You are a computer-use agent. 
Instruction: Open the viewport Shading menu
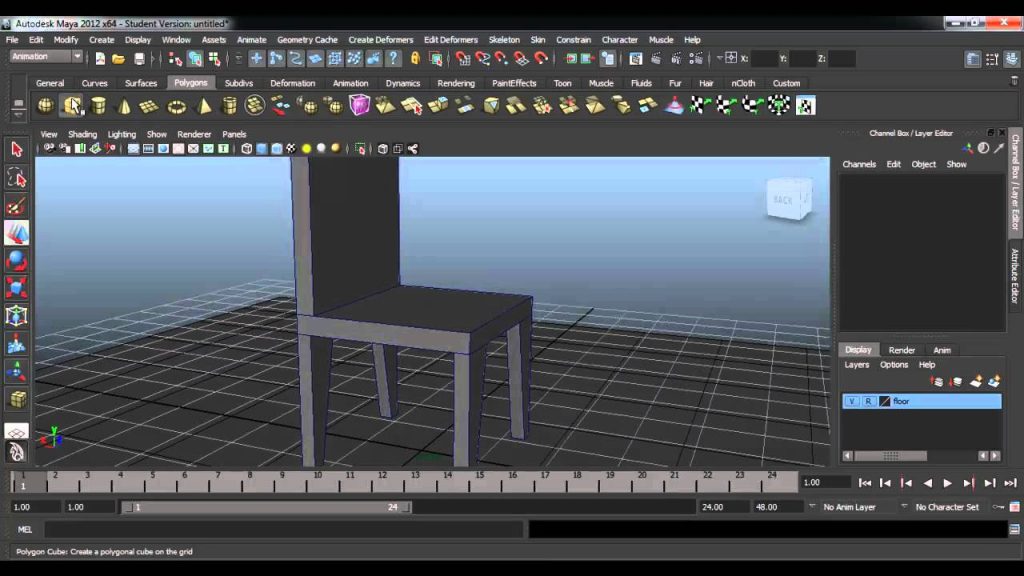82,134
